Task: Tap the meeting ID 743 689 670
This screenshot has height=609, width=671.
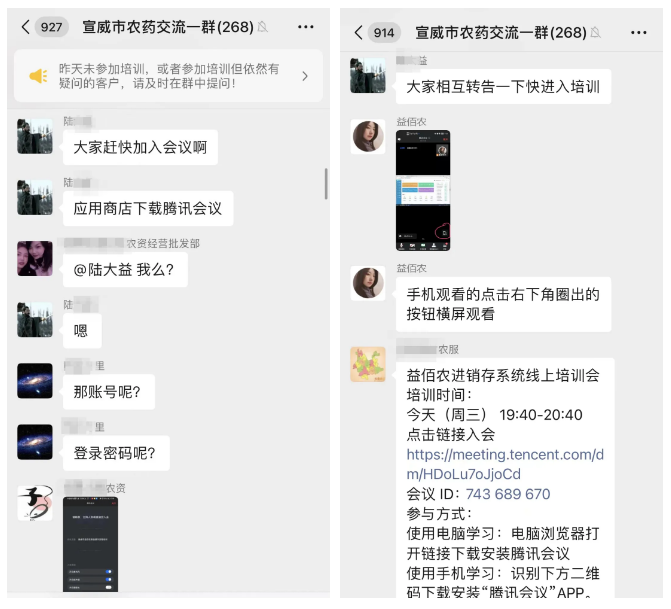Action: (508, 494)
